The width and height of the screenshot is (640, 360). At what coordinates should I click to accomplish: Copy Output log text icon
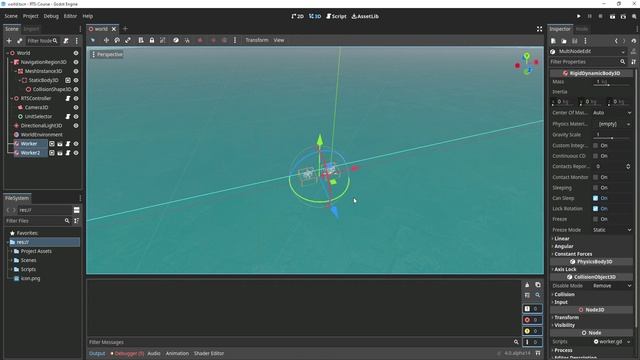[x=538, y=285]
